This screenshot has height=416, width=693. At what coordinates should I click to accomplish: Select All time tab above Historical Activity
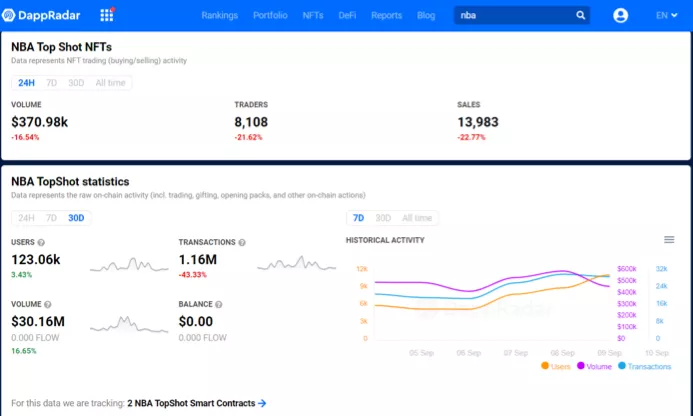pos(417,218)
